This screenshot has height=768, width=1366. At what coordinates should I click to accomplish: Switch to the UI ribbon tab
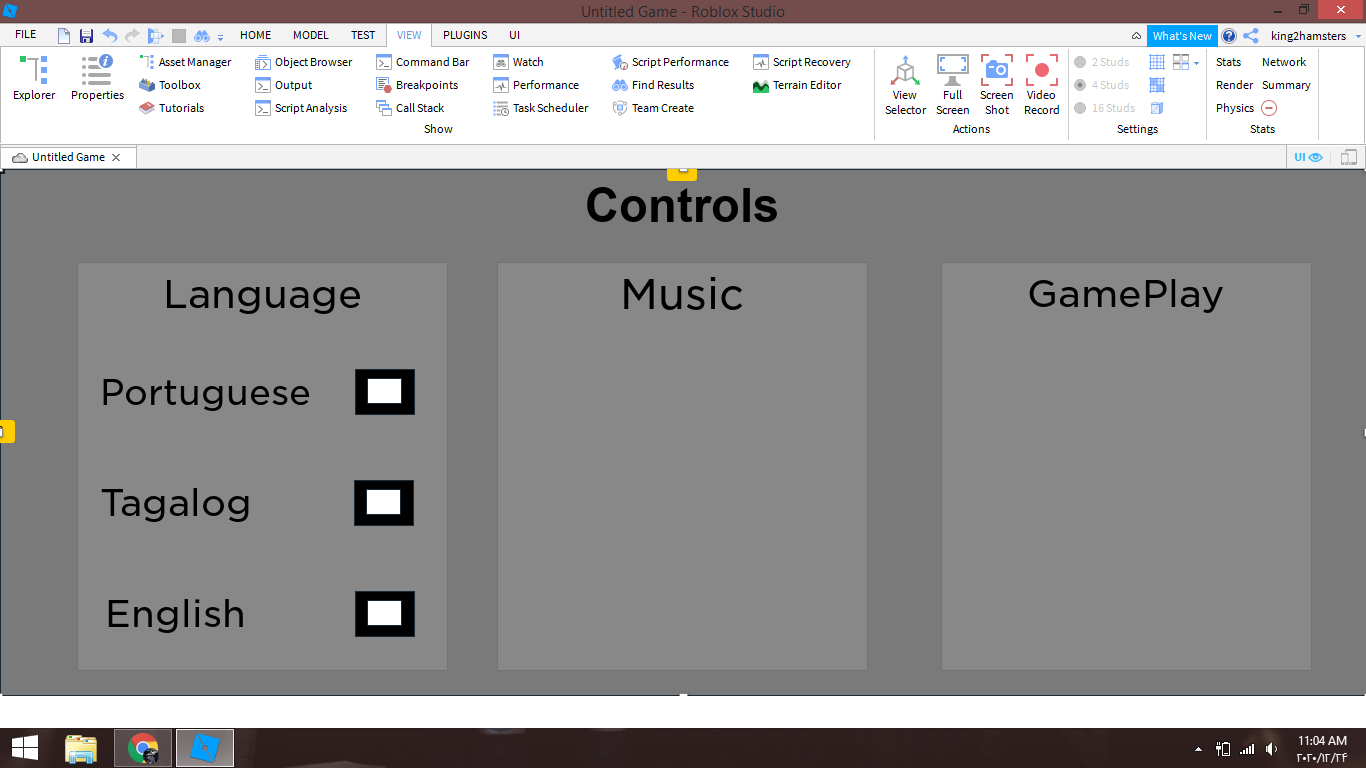[x=514, y=35]
